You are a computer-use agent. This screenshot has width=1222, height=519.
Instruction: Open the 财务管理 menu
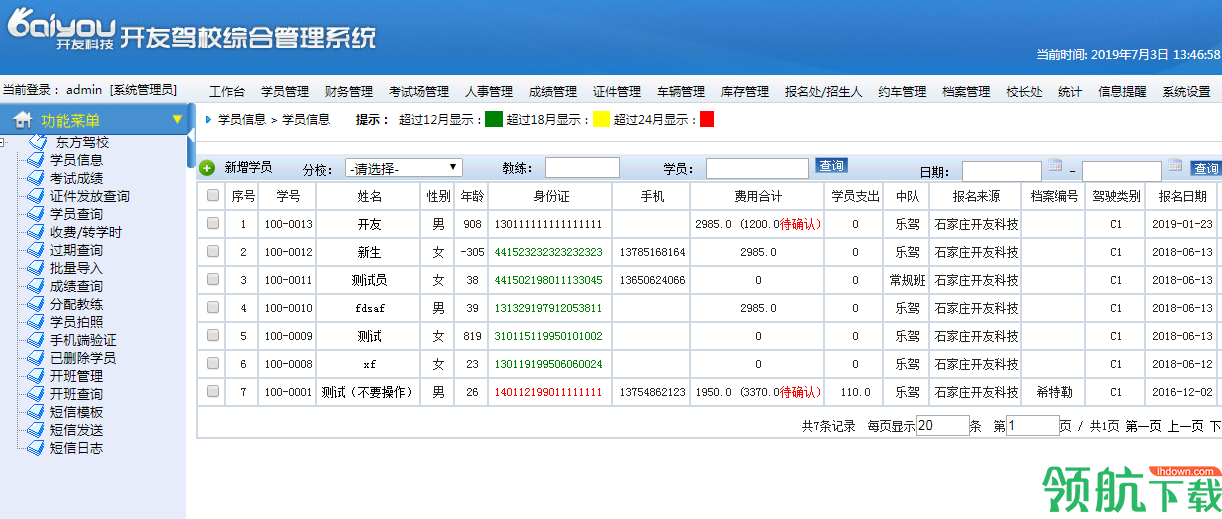click(349, 92)
